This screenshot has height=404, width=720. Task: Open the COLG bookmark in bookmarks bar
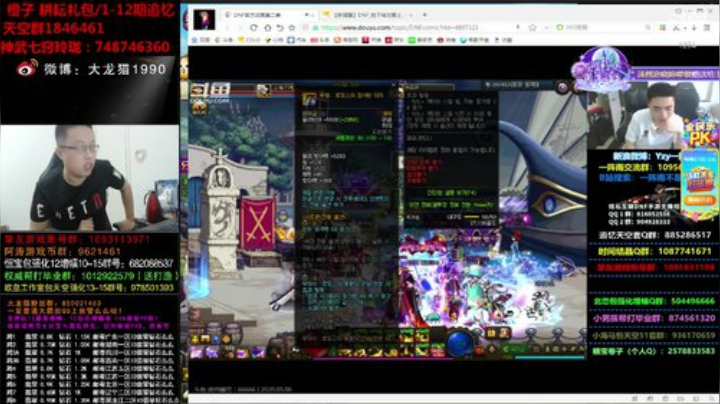click(x=249, y=40)
